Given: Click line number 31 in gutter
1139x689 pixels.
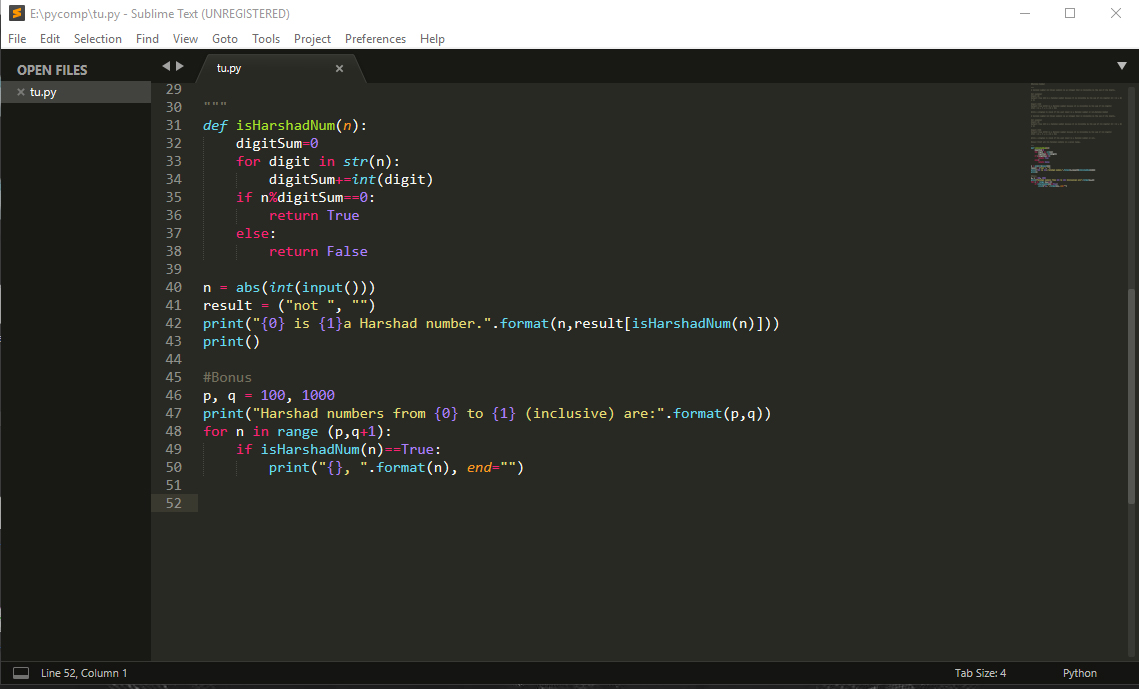Looking at the screenshot, I should click(174, 125).
